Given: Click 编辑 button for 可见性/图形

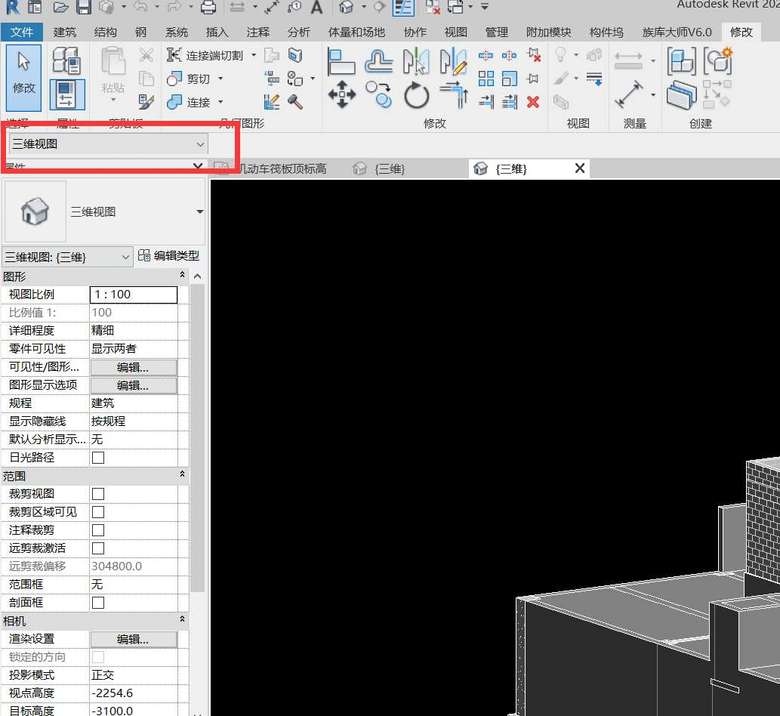Looking at the screenshot, I should [133, 367].
